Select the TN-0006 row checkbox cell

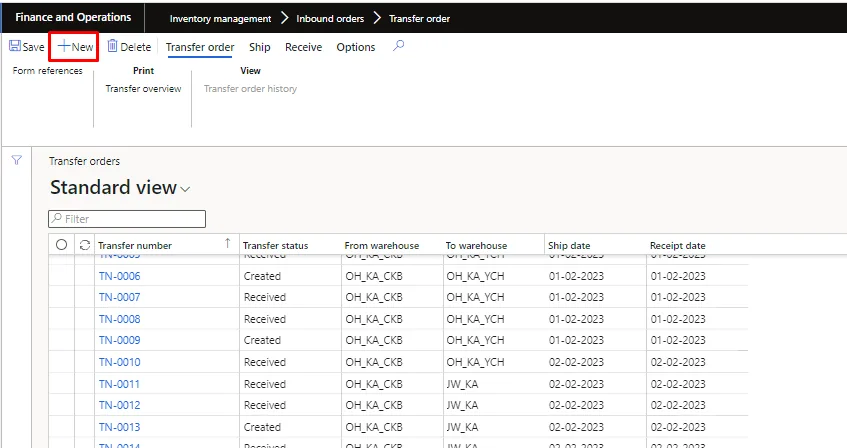click(x=62, y=276)
